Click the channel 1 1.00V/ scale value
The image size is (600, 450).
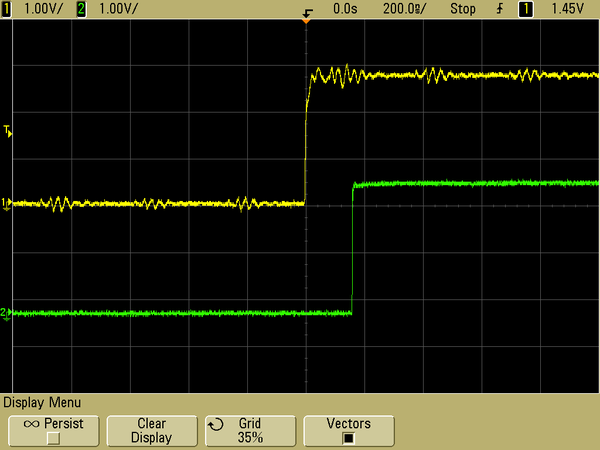click(x=43, y=9)
